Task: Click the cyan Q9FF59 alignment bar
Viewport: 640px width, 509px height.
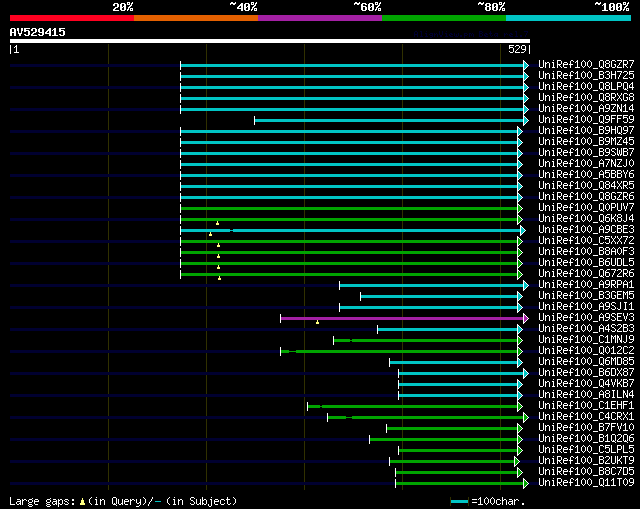Action: 389,120
